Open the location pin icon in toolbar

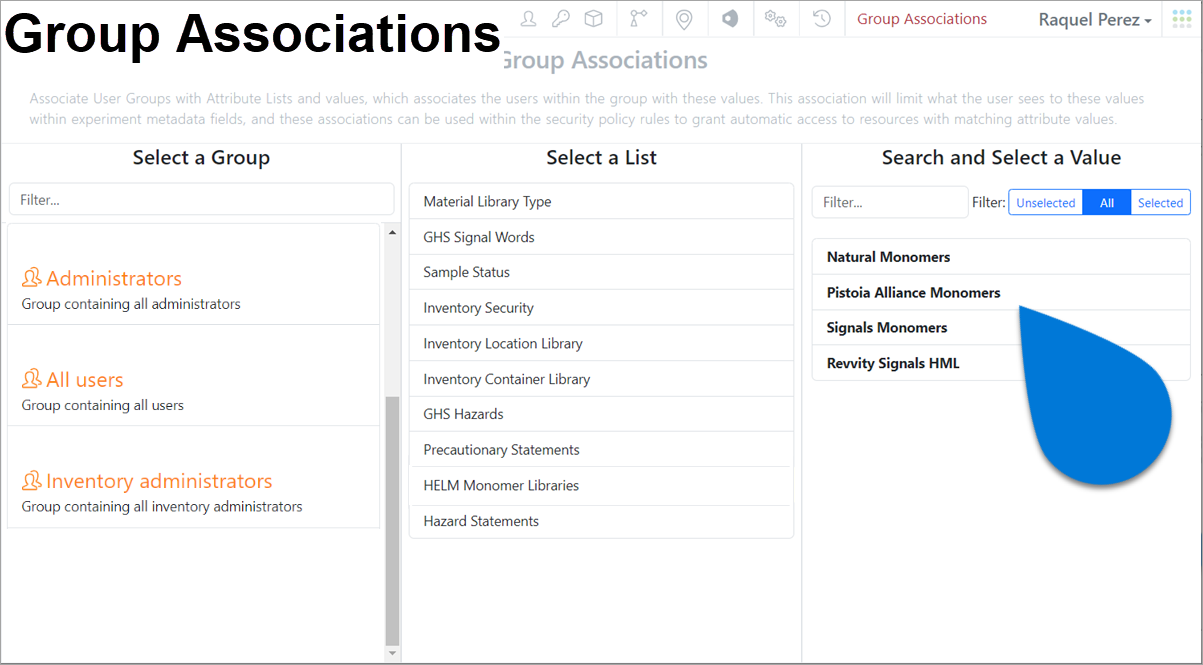[684, 19]
